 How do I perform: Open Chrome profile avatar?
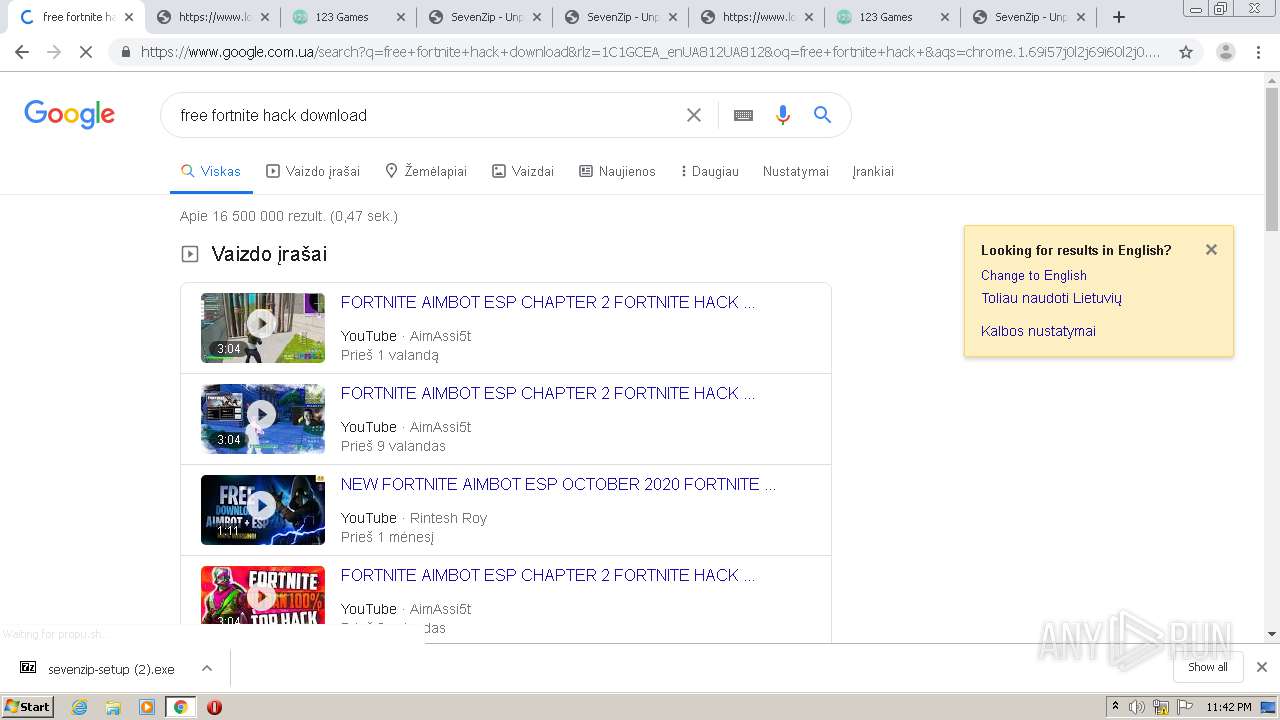[x=1226, y=52]
